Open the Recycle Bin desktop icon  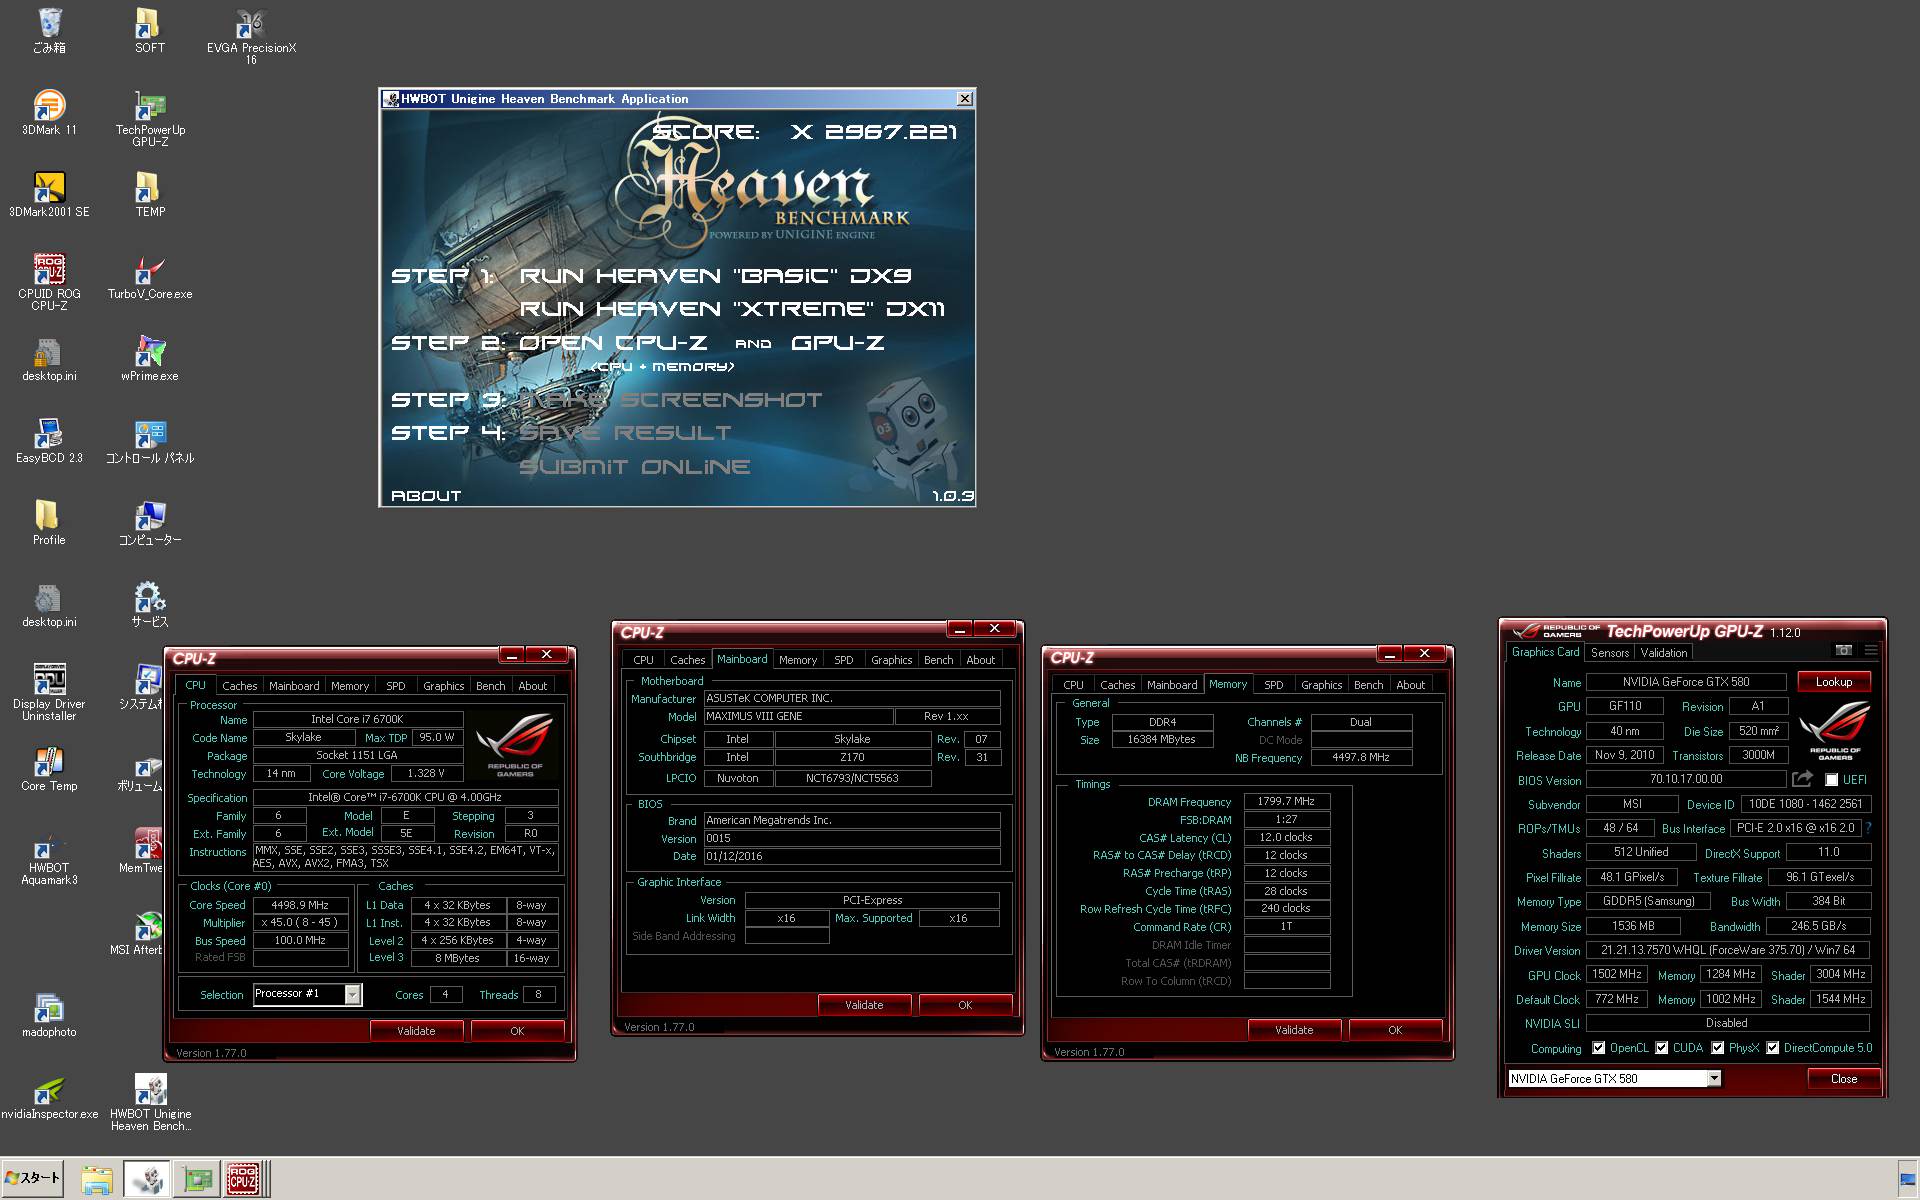click(x=49, y=30)
